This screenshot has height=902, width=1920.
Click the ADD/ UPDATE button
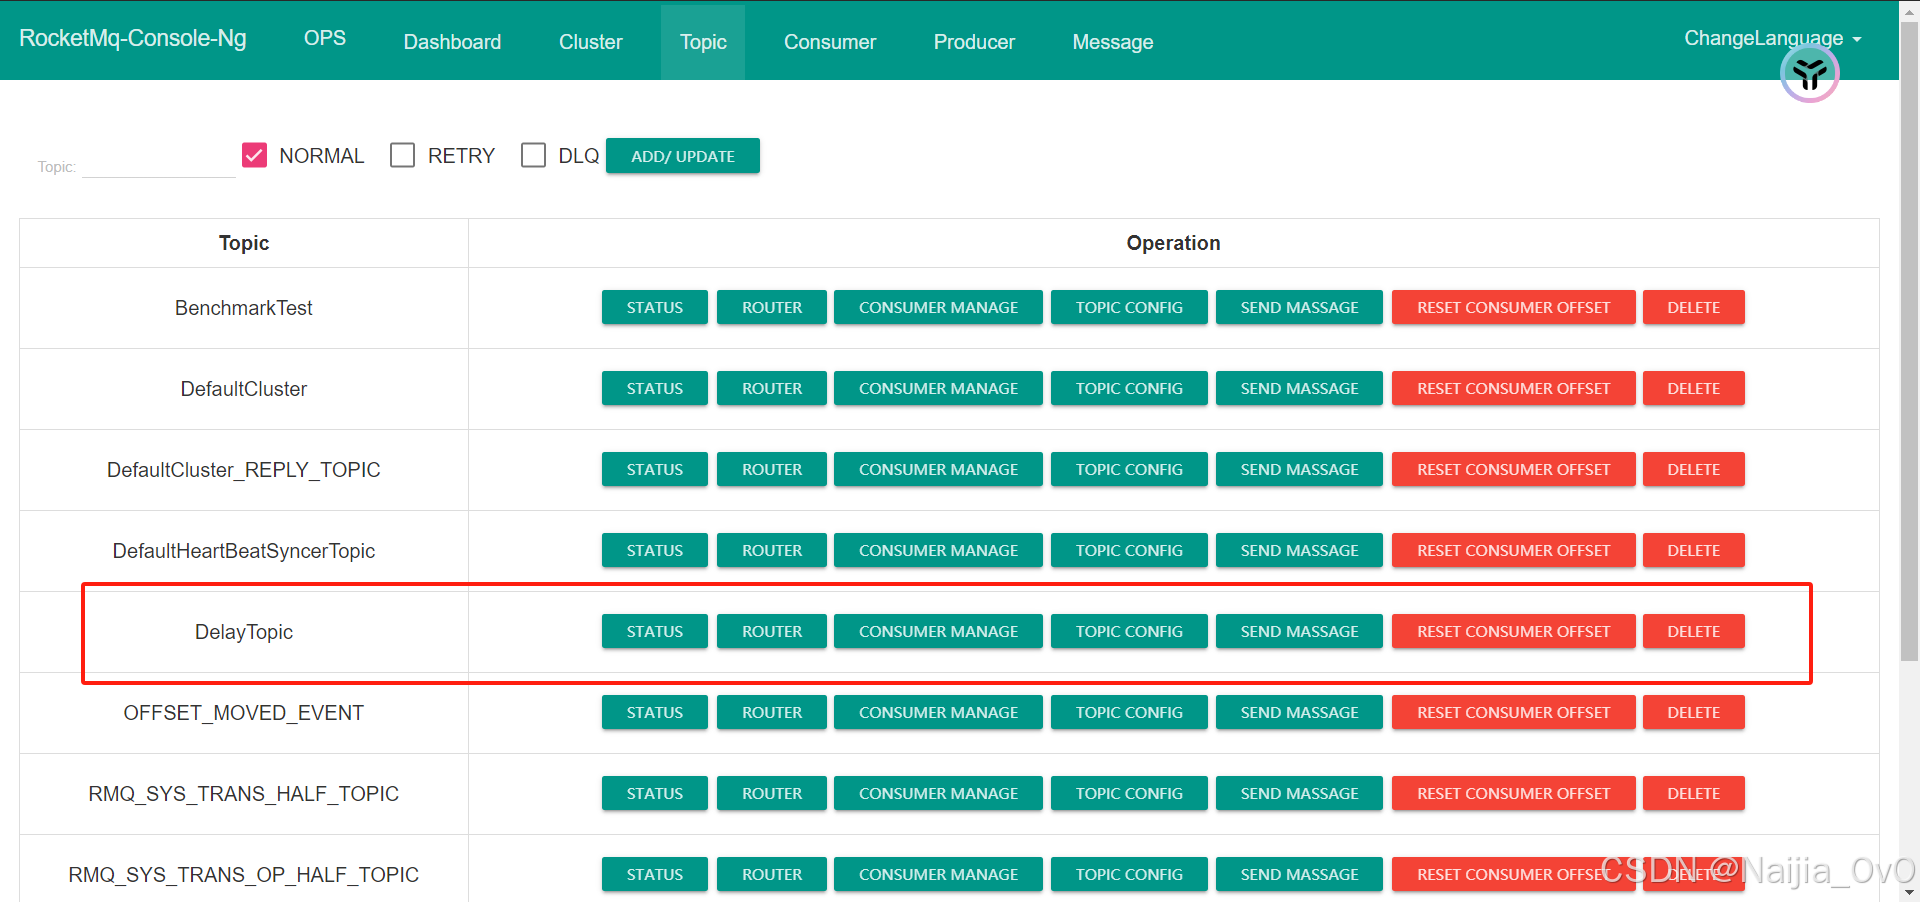pos(683,156)
